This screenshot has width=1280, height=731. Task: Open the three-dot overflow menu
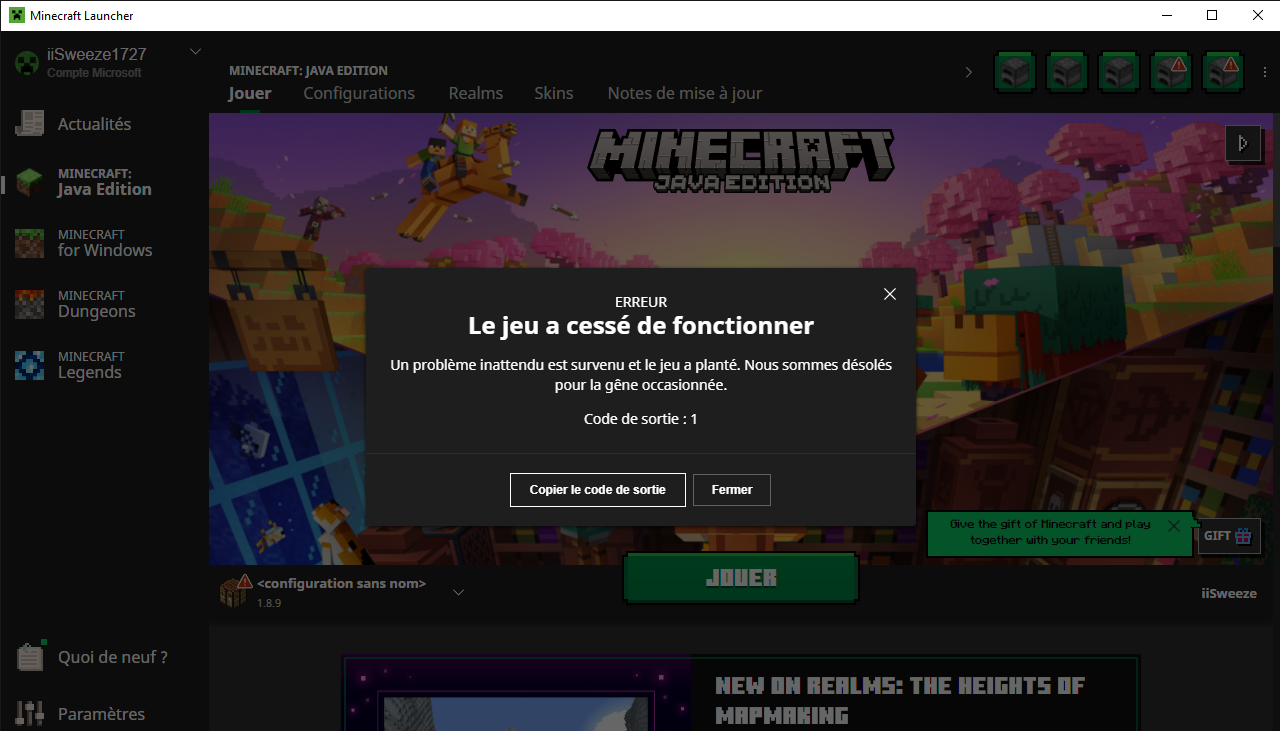coord(1264,72)
